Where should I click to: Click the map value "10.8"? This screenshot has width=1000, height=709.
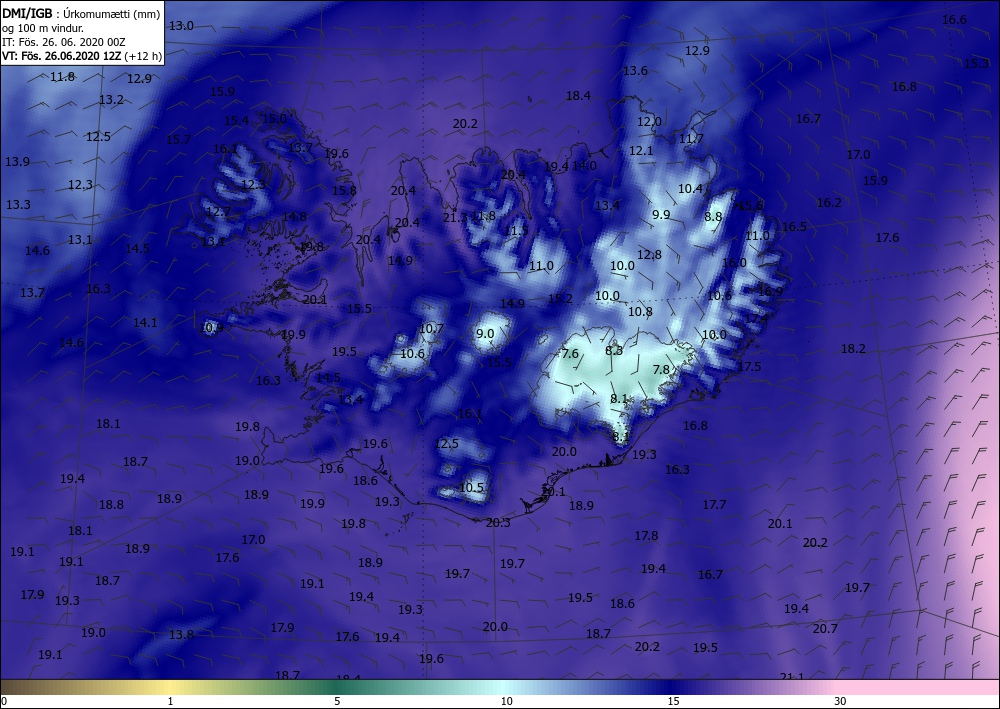pyautogui.click(x=640, y=311)
